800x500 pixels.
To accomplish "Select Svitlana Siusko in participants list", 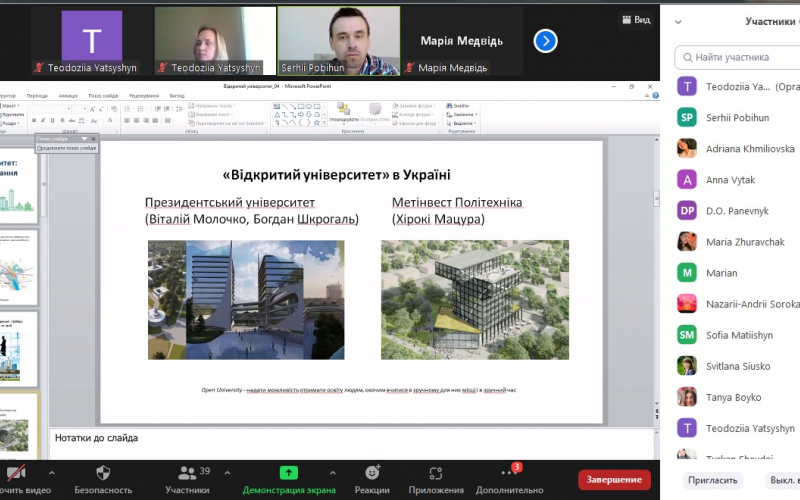I will (738, 366).
